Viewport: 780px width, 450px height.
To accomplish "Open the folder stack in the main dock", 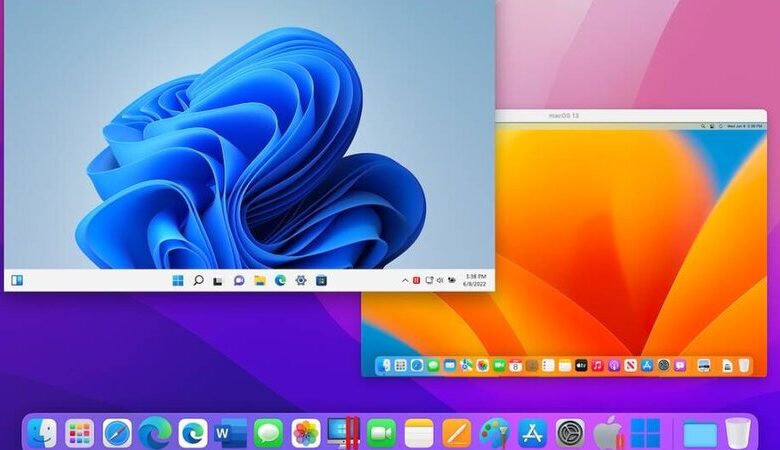I will [700, 435].
